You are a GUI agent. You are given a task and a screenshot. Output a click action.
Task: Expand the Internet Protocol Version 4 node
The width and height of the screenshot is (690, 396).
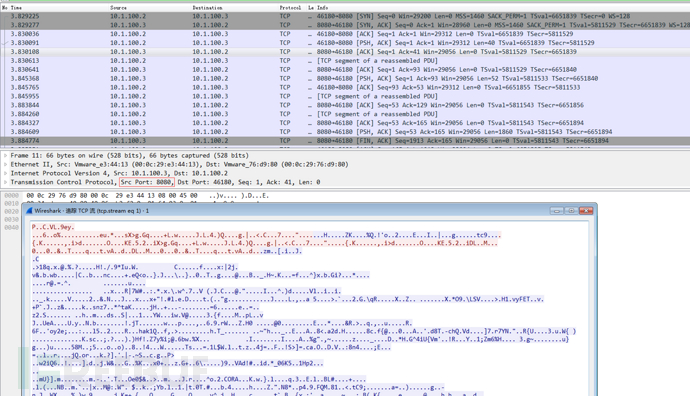pos(5,173)
